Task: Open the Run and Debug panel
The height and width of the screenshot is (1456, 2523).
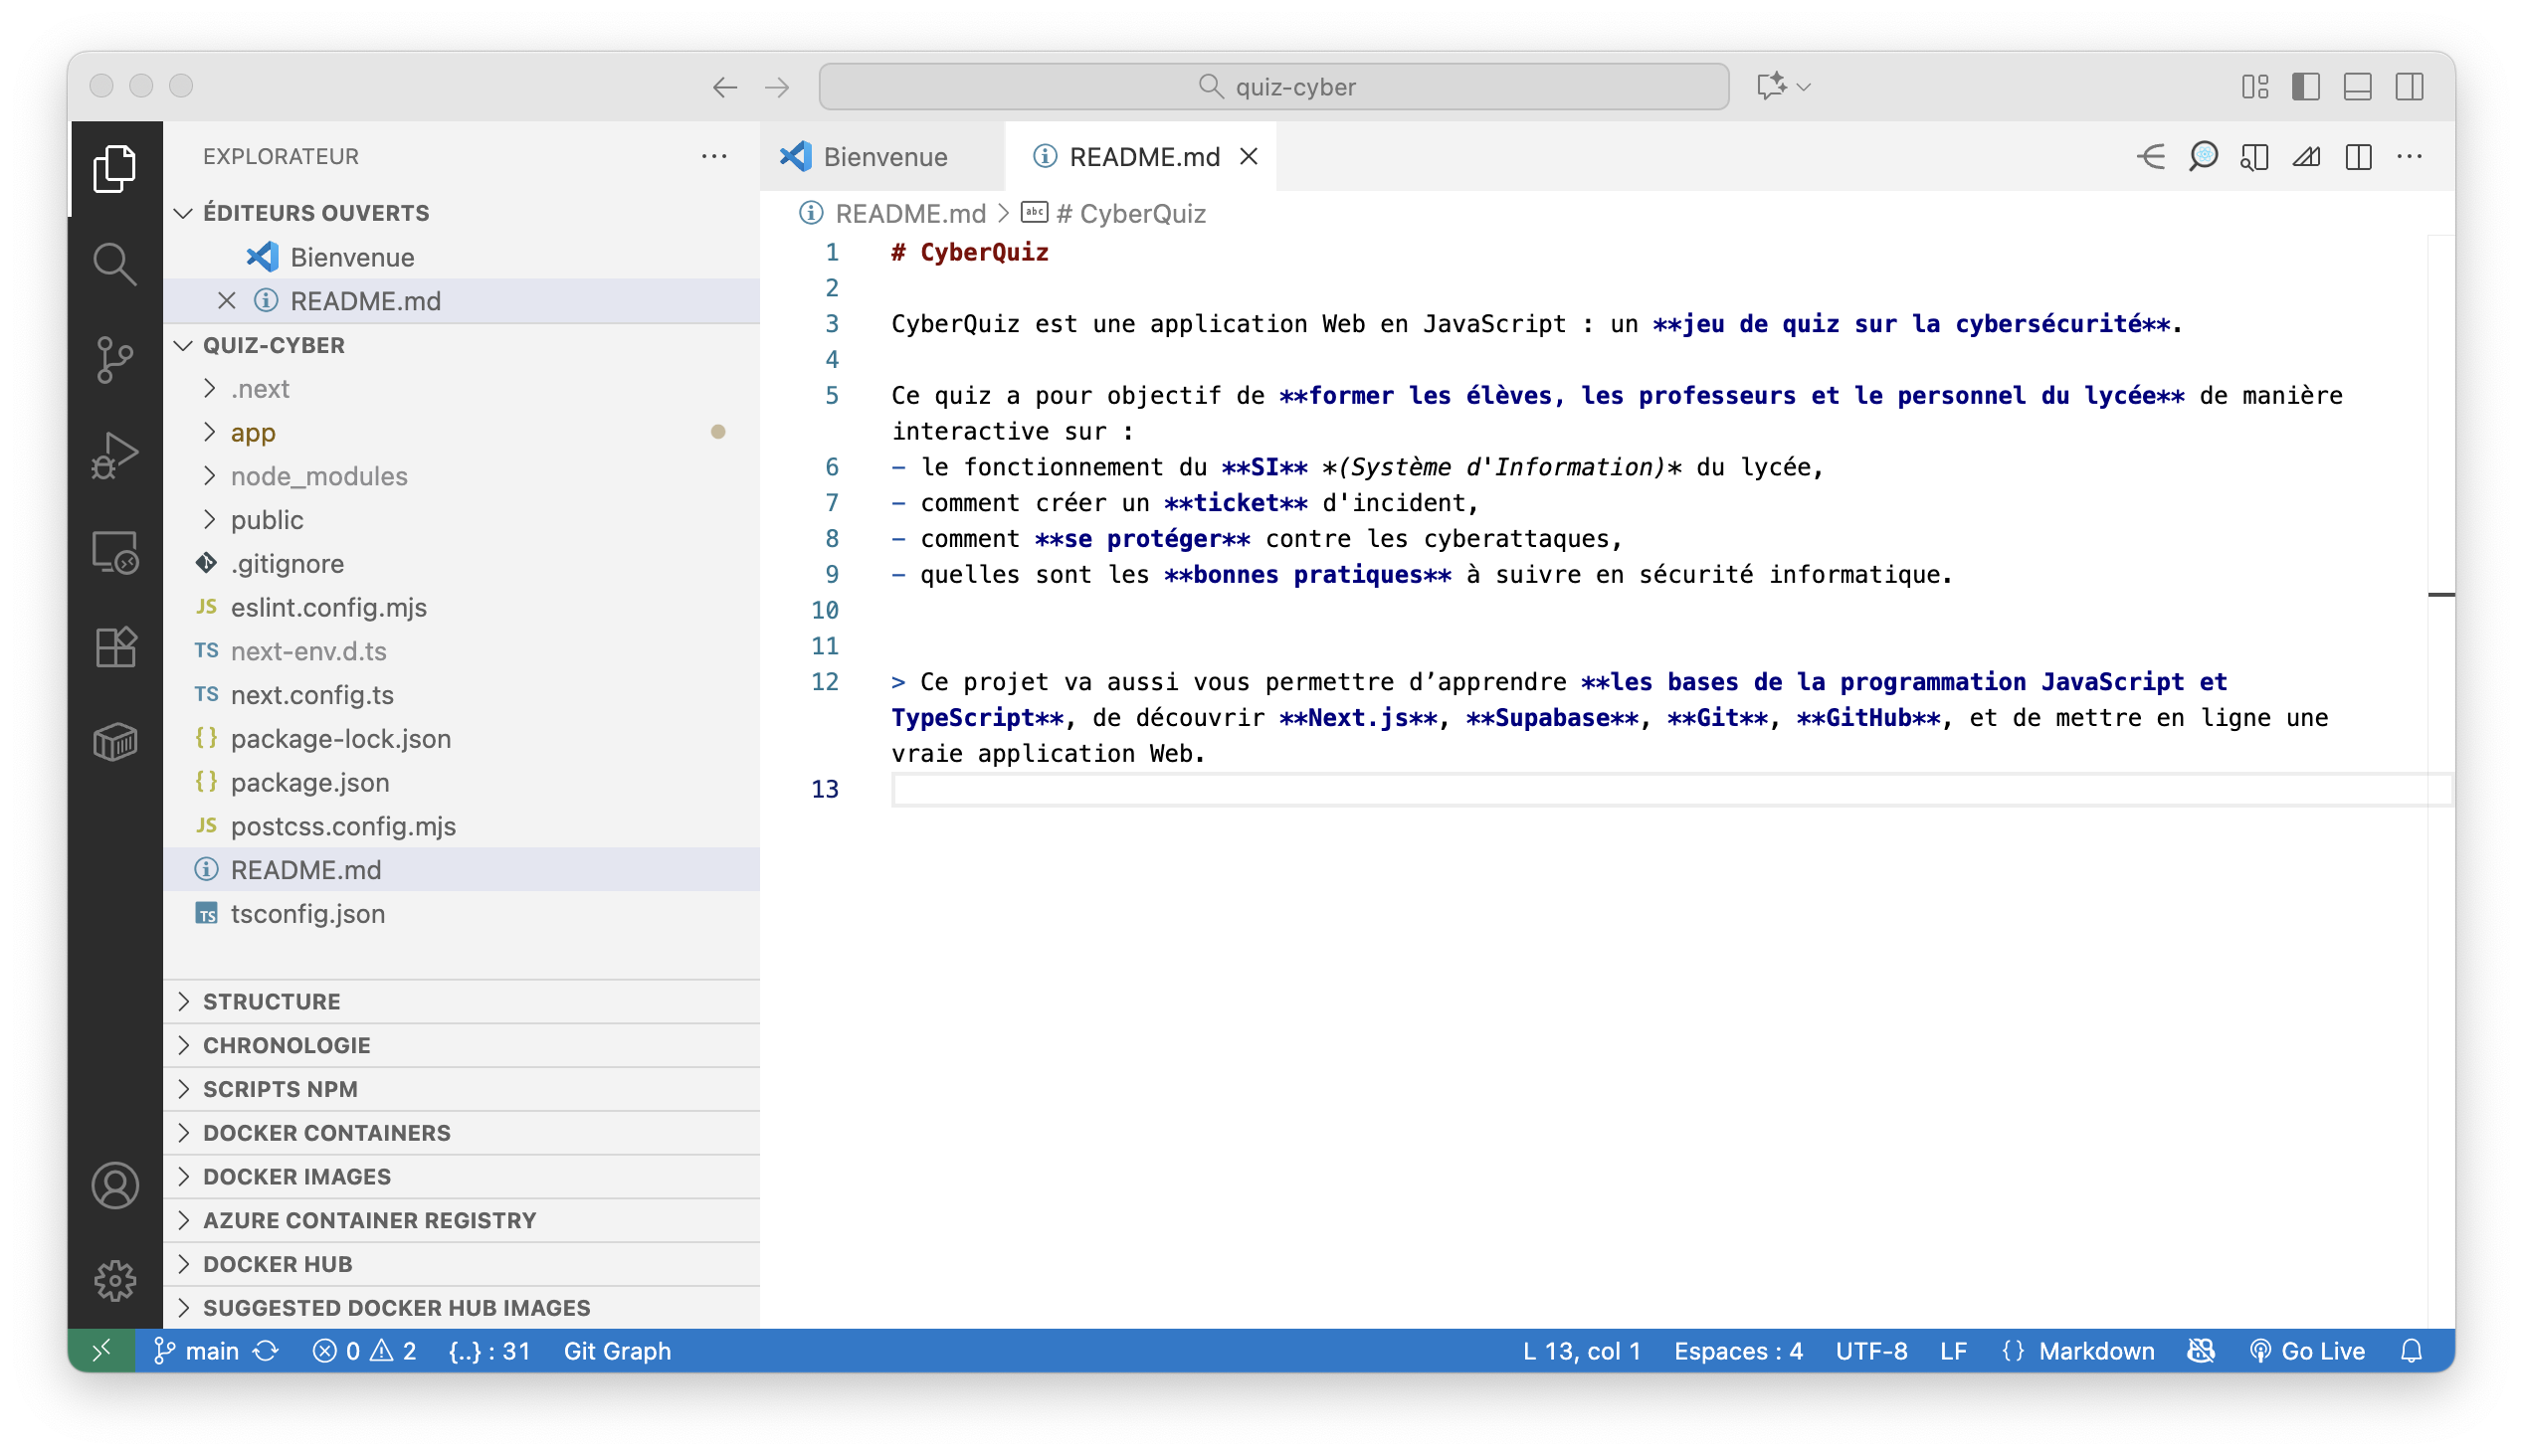Action: (116, 456)
